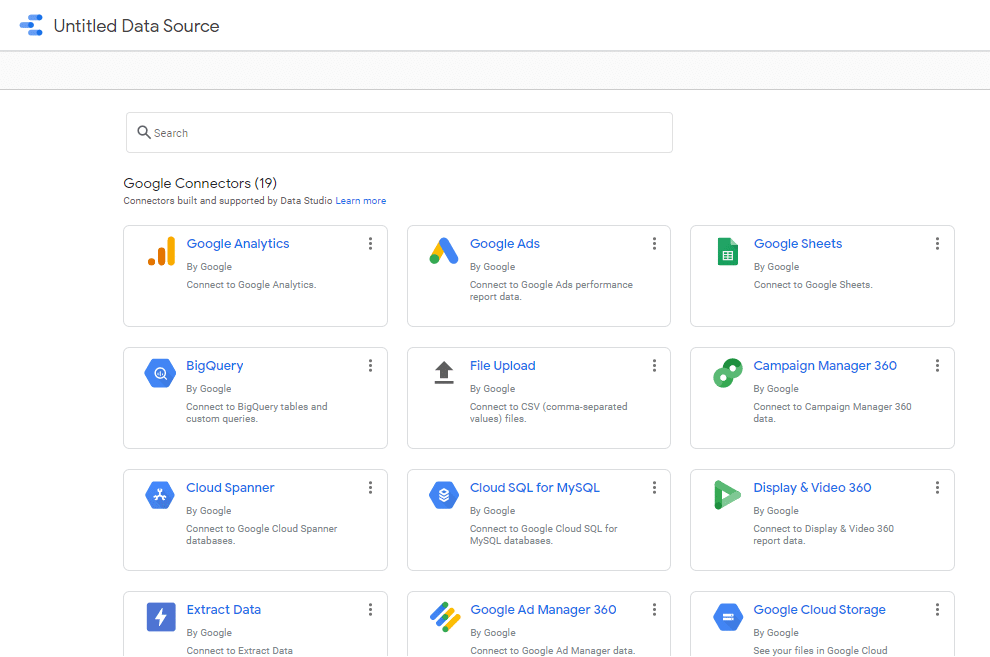Pick the Cloud SQL for MySQL title
The image size is (990, 657).
535,487
